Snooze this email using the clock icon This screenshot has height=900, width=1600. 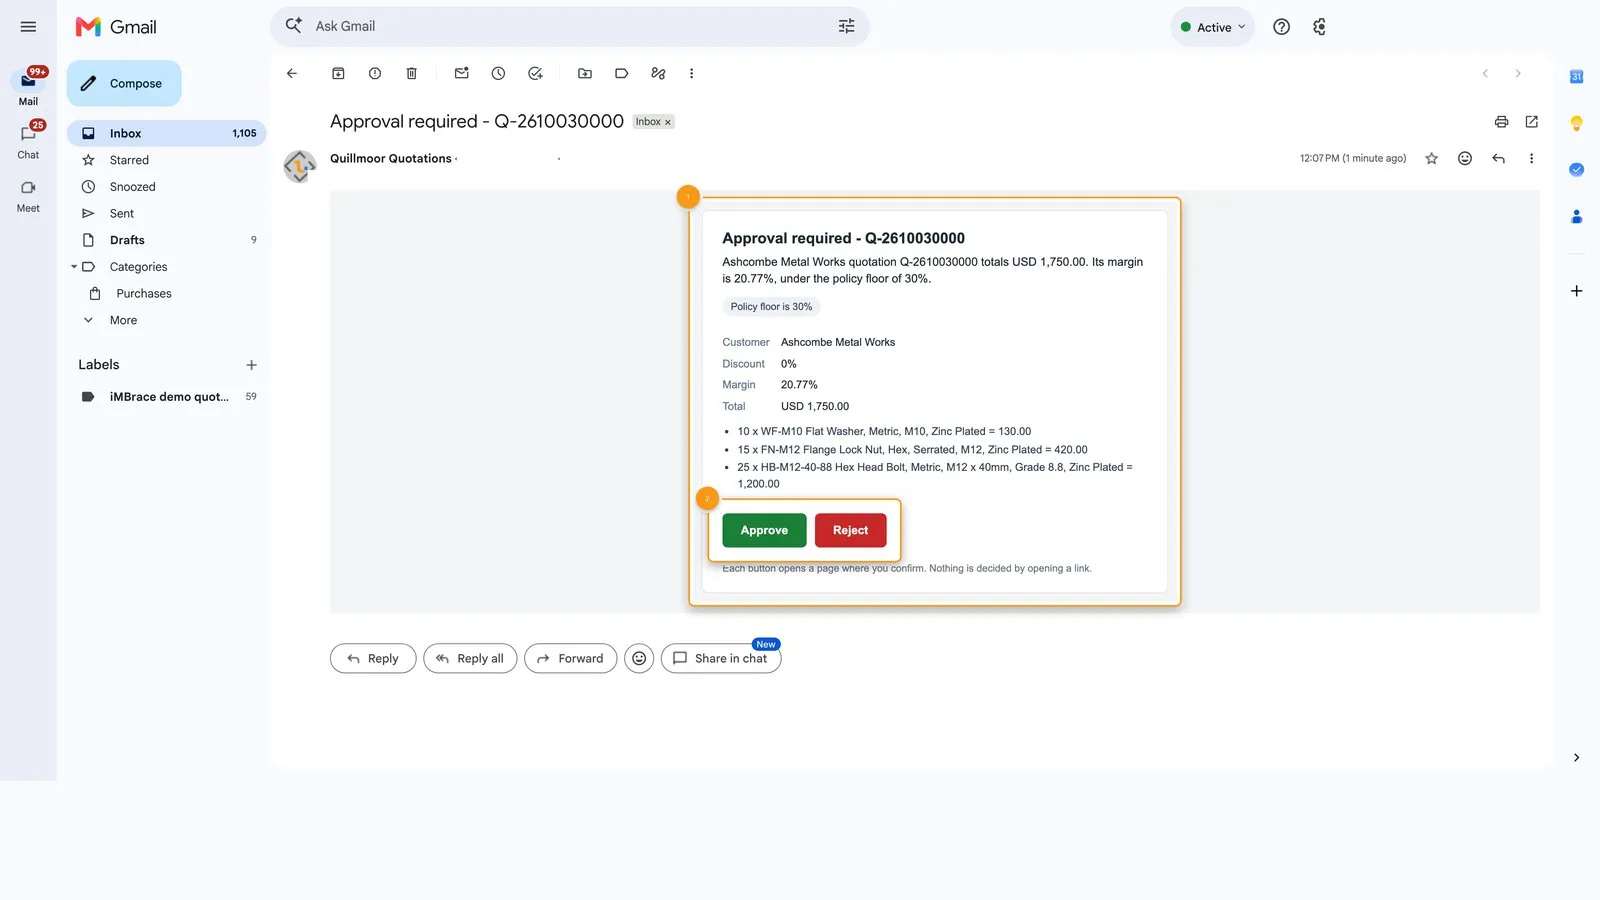[498, 73]
